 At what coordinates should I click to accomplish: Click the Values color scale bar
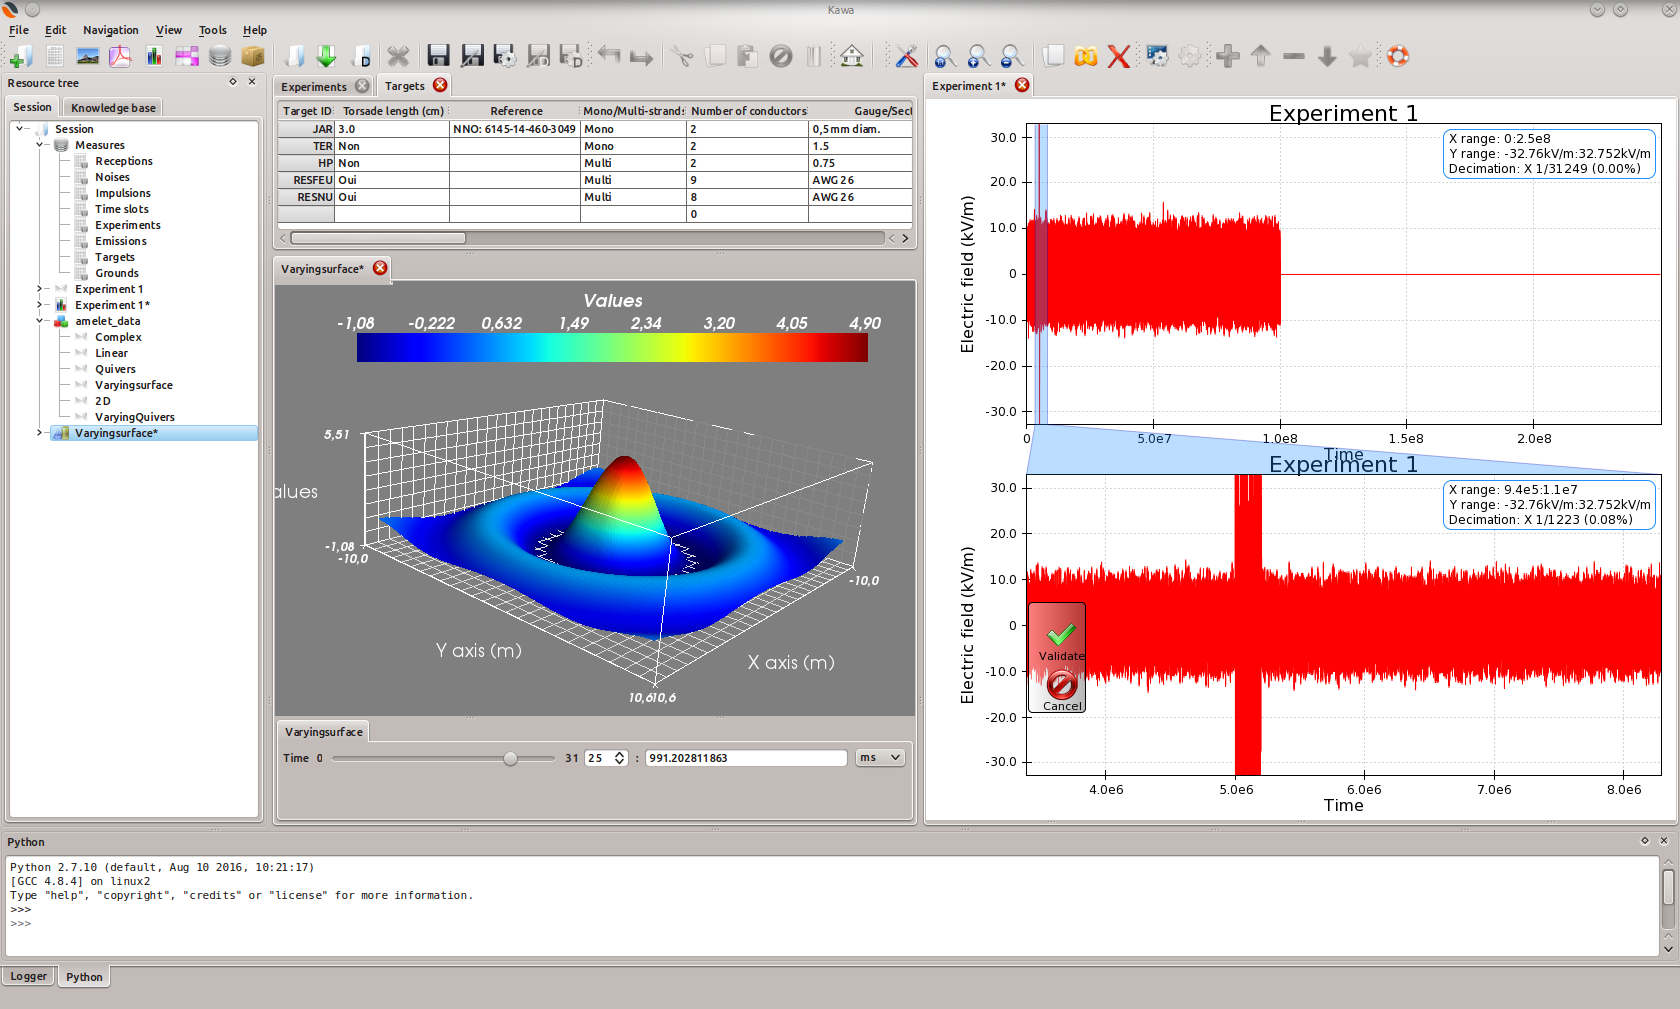pyautogui.click(x=612, y=347)
